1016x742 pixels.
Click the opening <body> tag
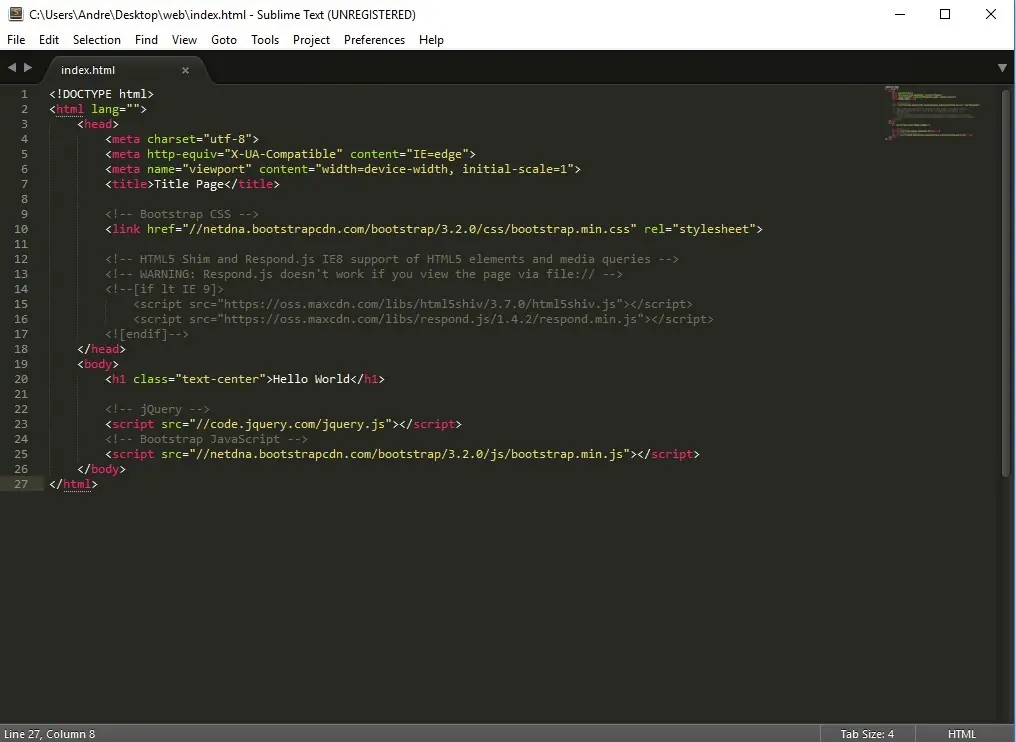pos(98,364)
